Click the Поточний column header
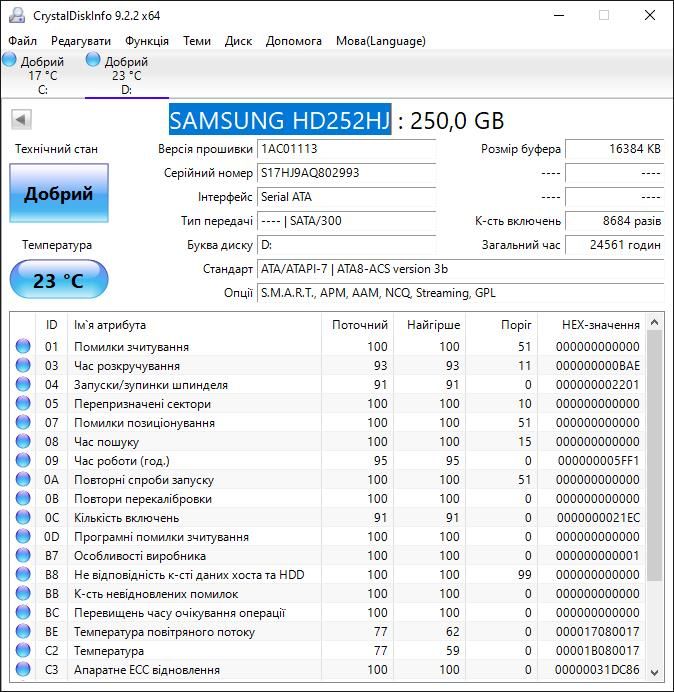674x692 pixels. coord(358,325)
